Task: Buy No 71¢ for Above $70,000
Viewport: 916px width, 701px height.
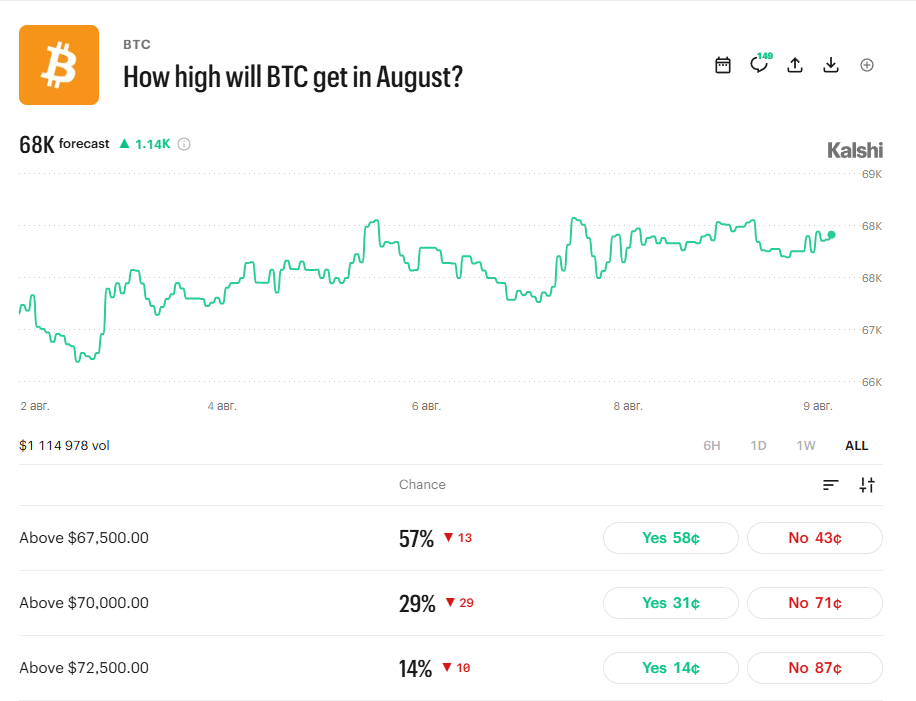Action: pyautogui.click(x=815, y=603)
